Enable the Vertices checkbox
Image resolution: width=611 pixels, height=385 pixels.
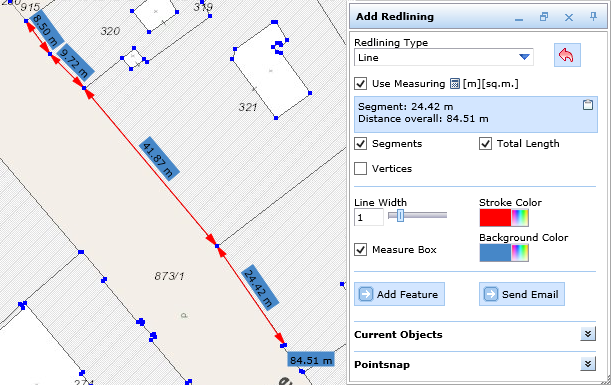(x=360, y=168)
